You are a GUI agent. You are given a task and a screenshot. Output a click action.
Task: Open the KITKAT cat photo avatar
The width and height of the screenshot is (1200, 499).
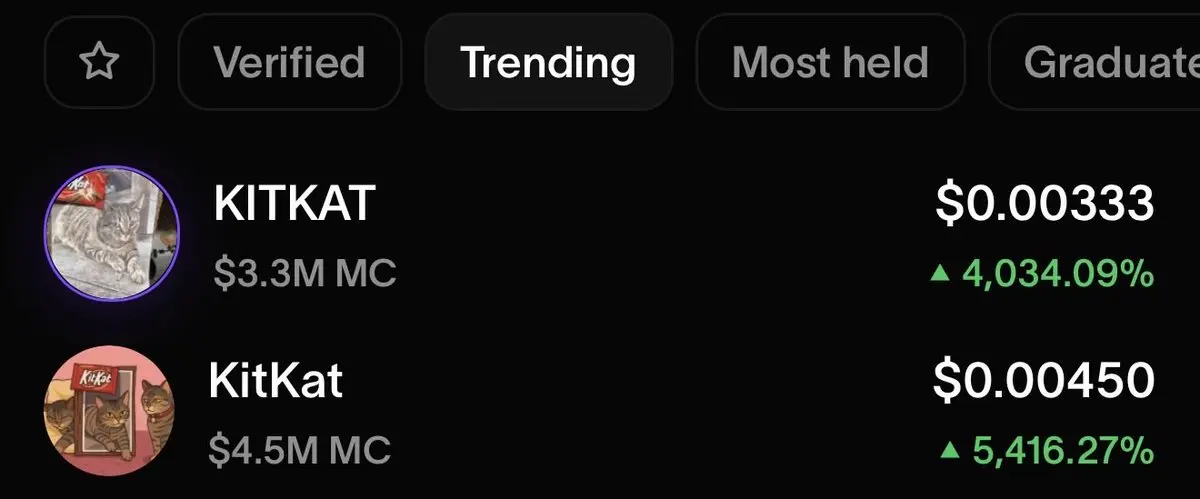click(112, 233)
